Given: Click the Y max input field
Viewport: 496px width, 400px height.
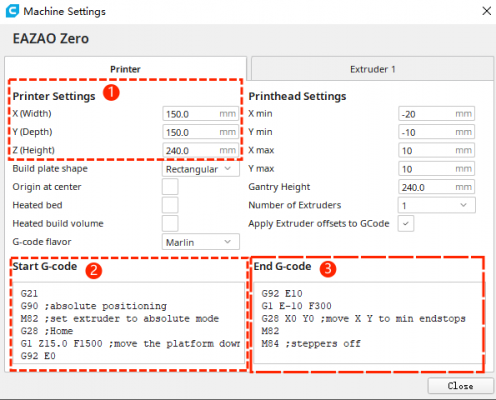Looking at the screenshot, I should 436,169.
